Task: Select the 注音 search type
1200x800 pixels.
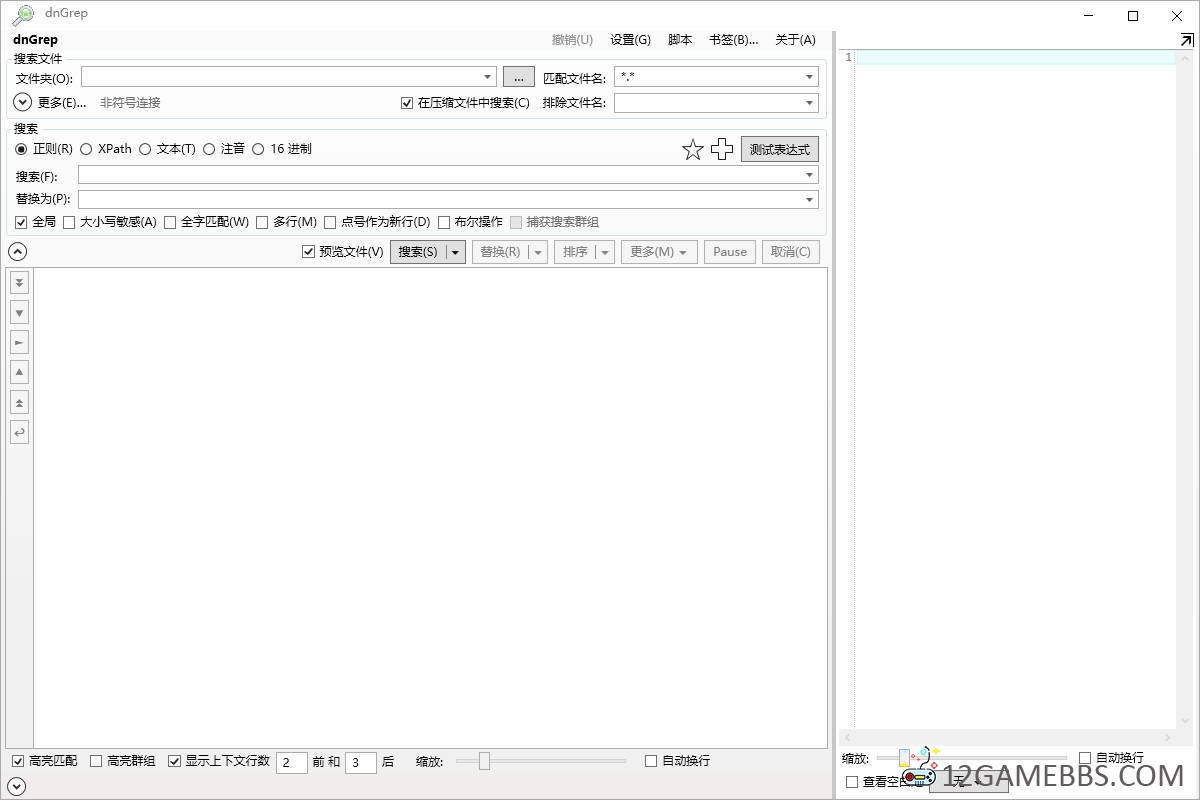Action: point(224,149)
